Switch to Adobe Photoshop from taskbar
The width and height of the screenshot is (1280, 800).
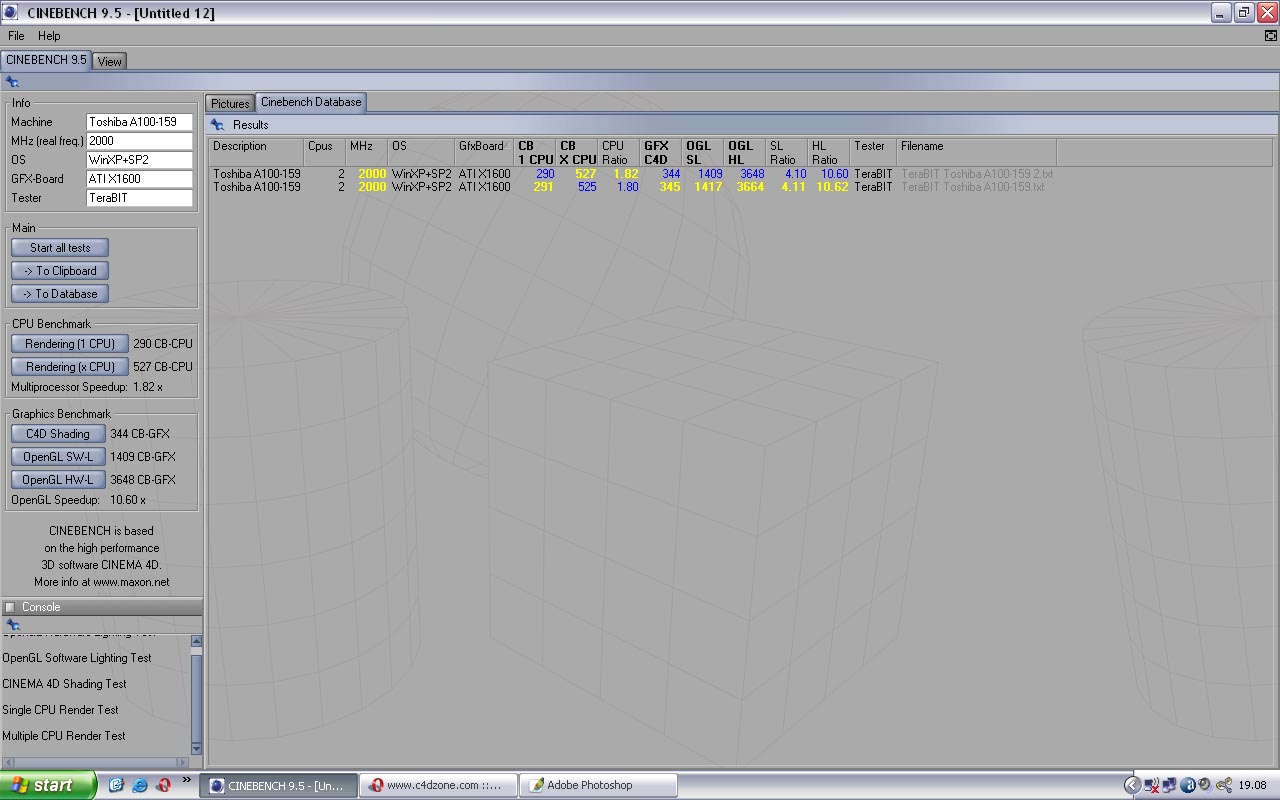pos(598,785)
